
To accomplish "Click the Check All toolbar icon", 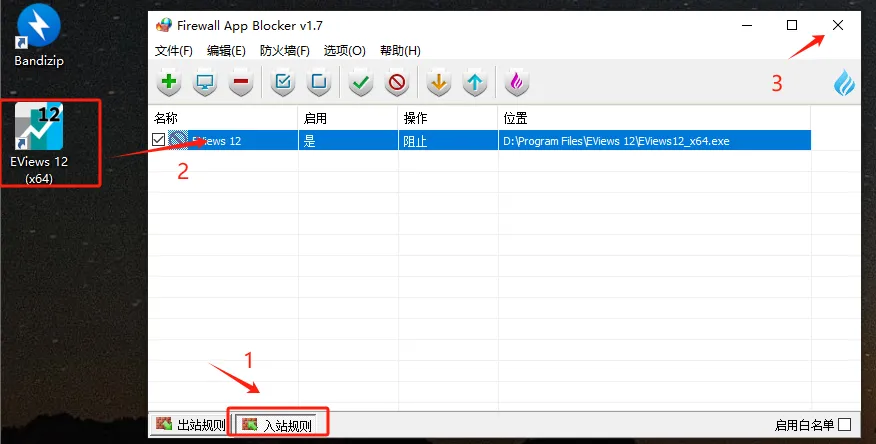I will click(x=283, y=82).
